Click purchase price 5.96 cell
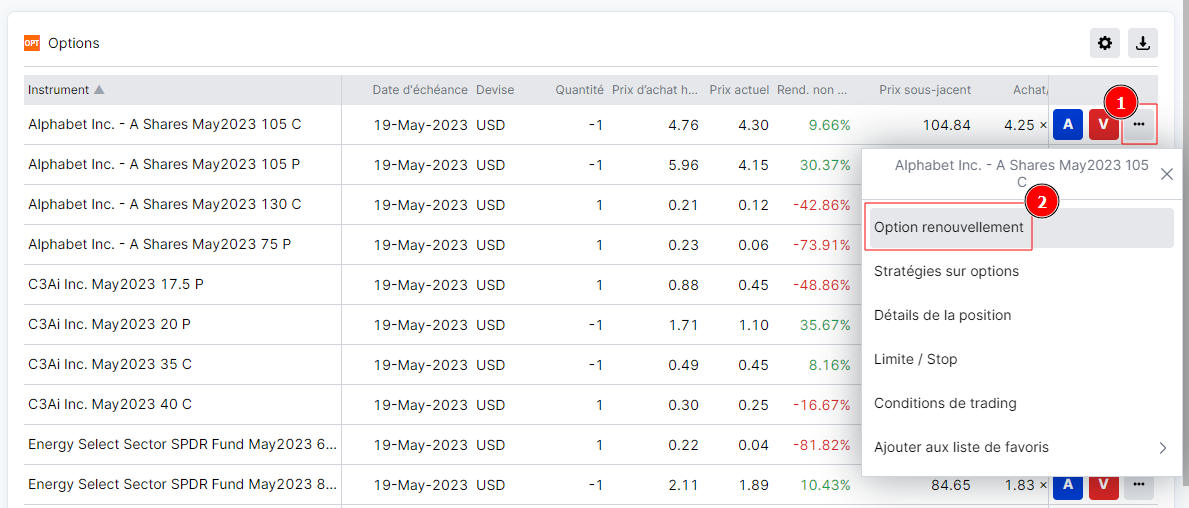This screenshot has height=508, width=1189. [x=684, y=165]
